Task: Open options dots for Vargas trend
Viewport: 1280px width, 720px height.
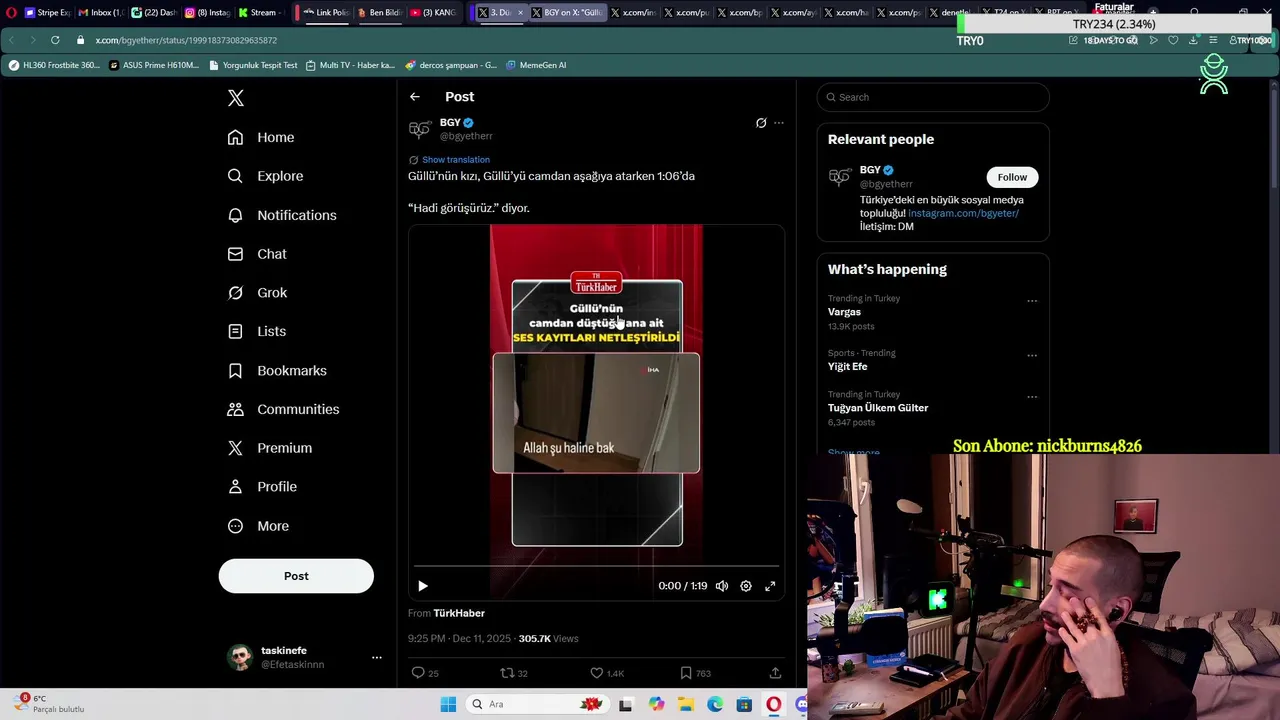Action: tap(1032, 300)
